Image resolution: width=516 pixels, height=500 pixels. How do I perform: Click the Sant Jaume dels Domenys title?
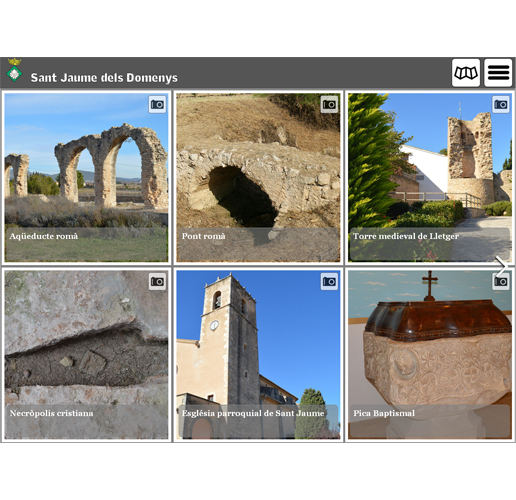(x=104, y=78)
